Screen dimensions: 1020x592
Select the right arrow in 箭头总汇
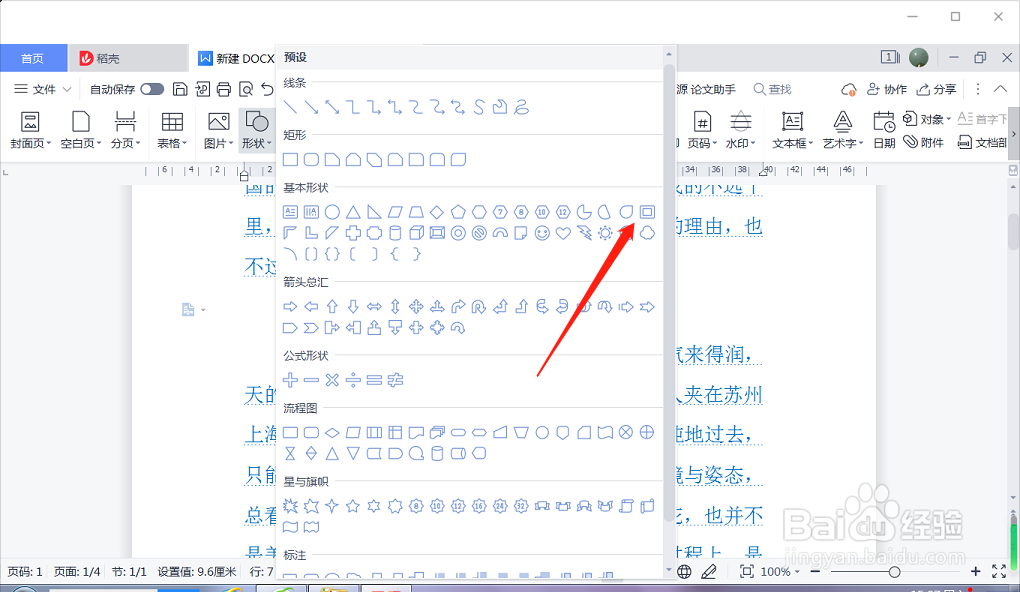coord(291,307)
